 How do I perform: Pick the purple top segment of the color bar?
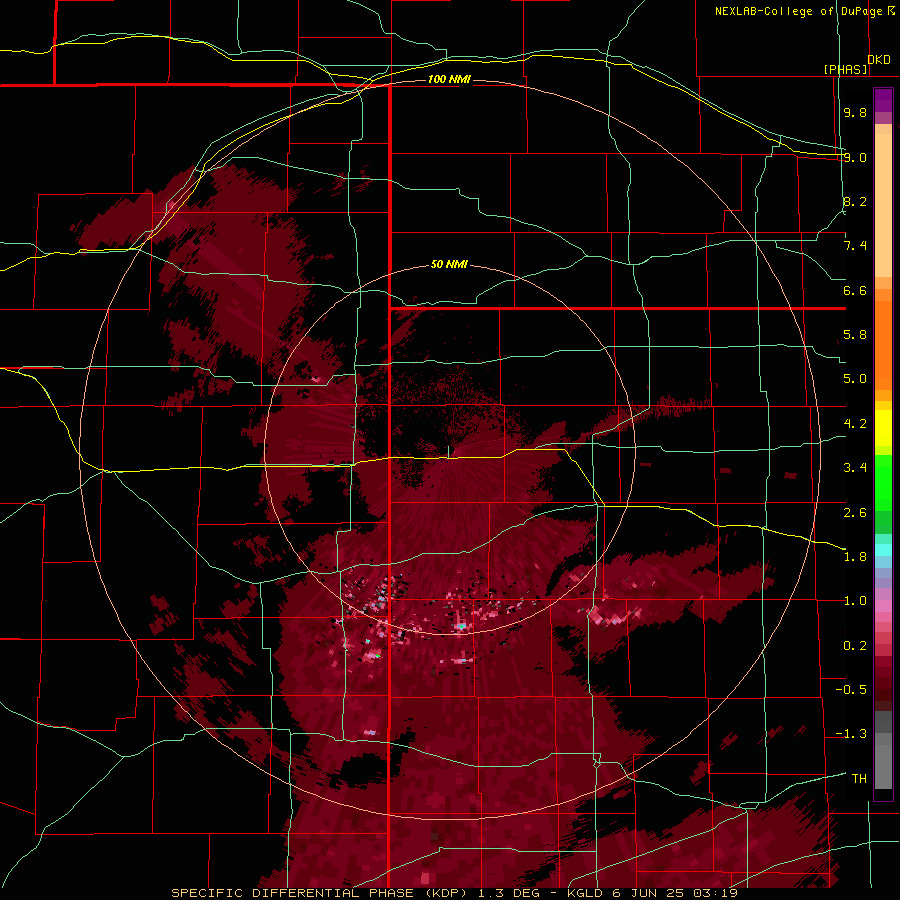click(x=883, y=100)
